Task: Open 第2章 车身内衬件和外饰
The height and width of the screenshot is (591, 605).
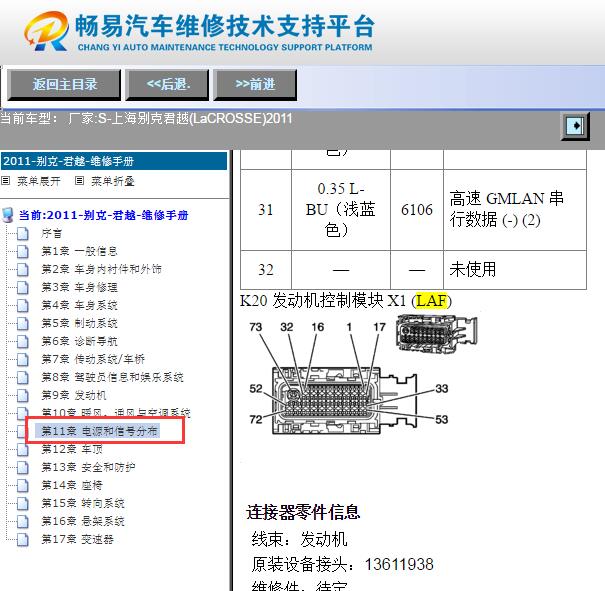Action: click(x=101, y=269)
